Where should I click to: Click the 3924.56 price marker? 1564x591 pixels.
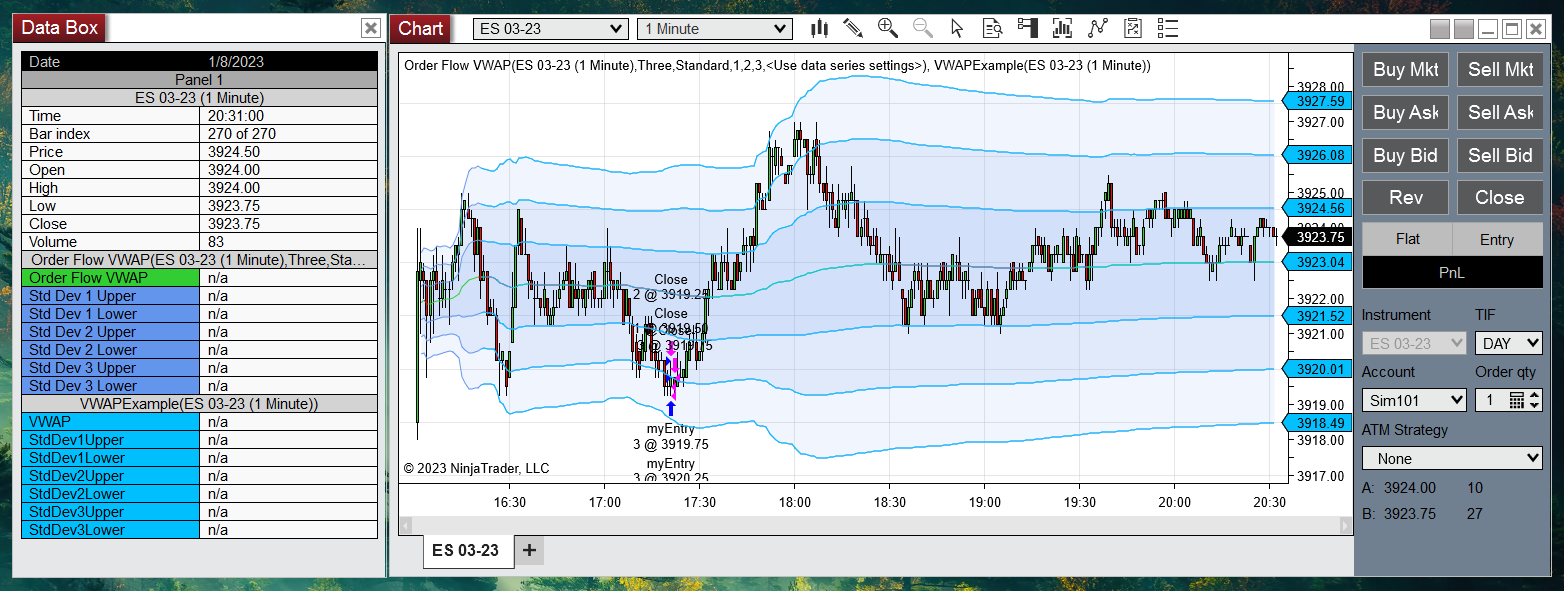click(1315, 208)
